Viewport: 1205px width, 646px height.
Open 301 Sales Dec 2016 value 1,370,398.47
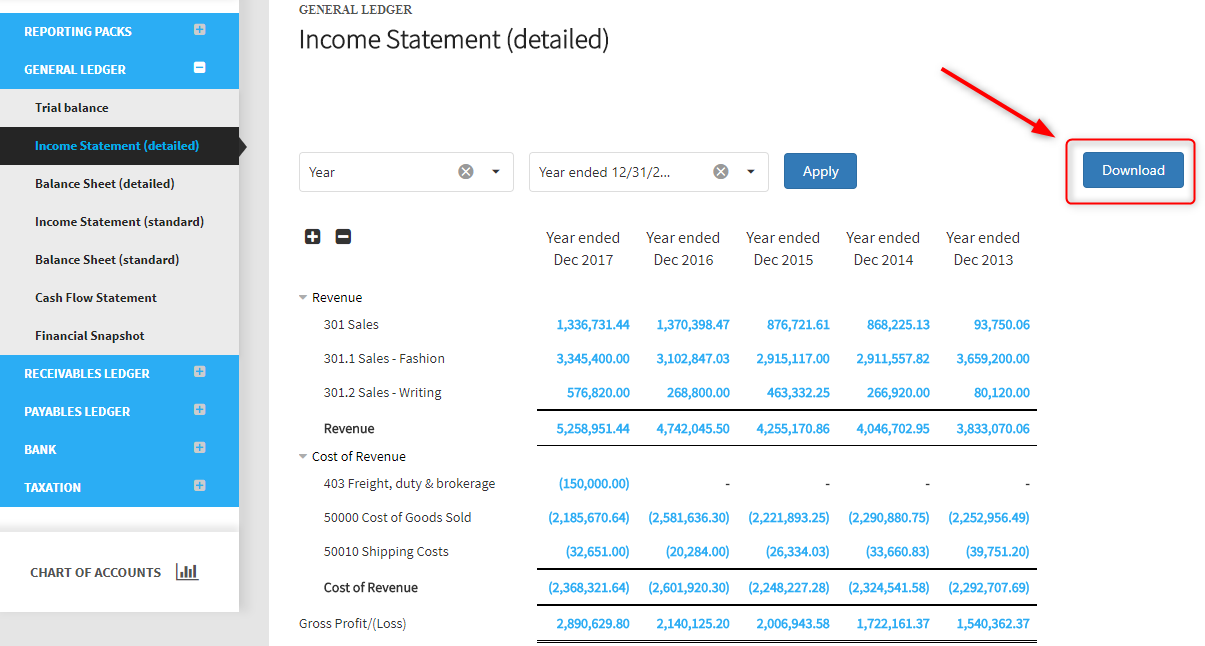tap(693, 325)
